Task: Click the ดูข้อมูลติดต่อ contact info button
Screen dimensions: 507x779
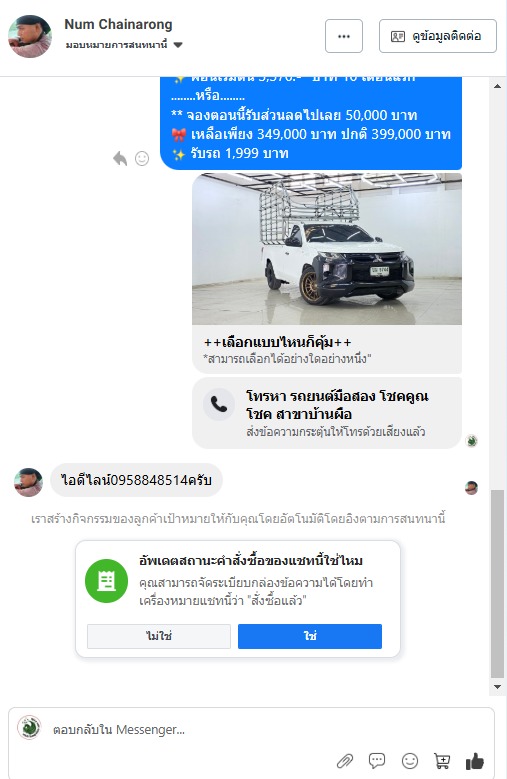Action: click(x=437, y=36)
